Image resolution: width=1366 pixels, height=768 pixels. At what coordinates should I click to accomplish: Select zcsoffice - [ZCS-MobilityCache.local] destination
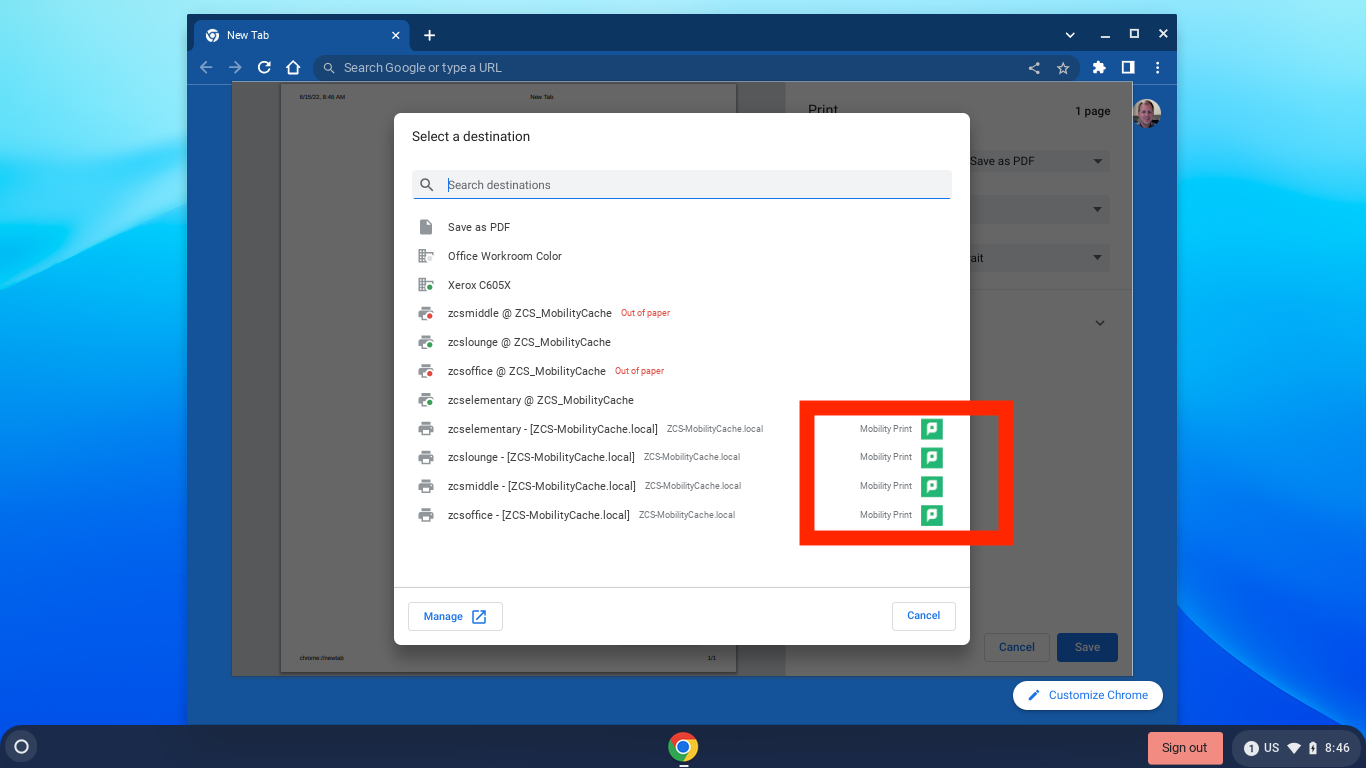click(681, 515)
